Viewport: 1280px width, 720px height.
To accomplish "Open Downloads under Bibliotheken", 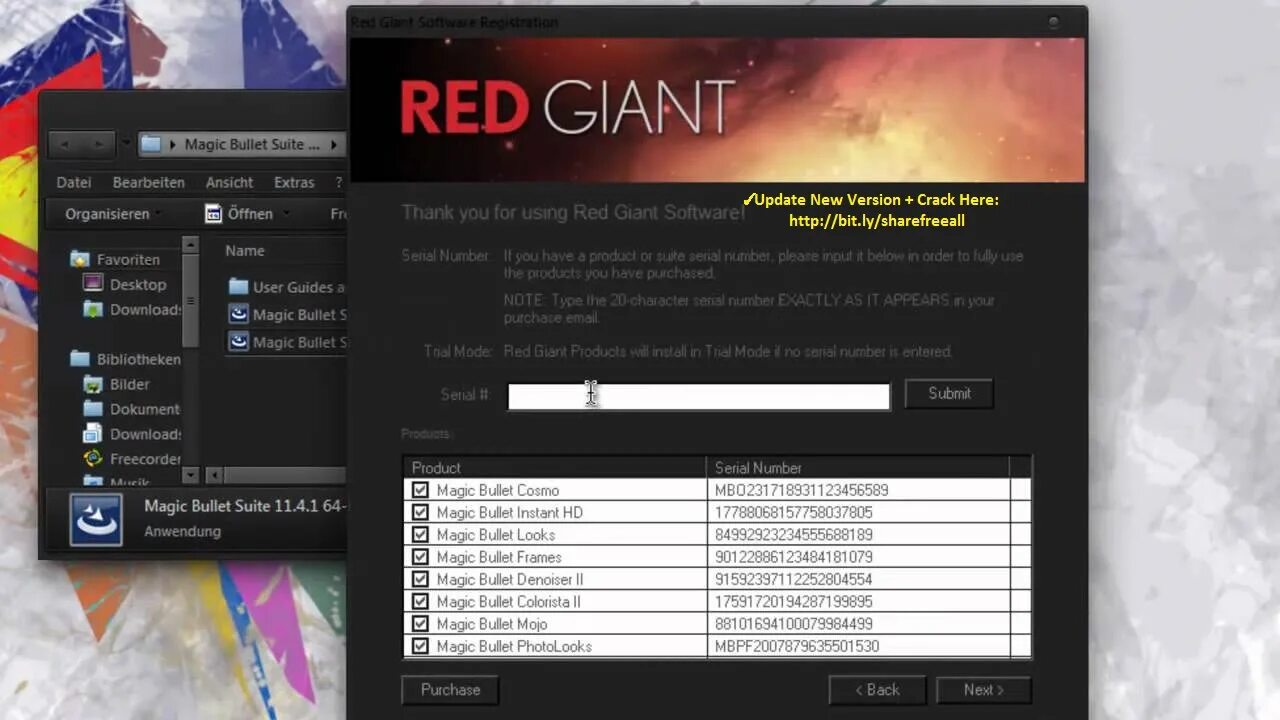I will pyautogui.click(x=146, y=434).
